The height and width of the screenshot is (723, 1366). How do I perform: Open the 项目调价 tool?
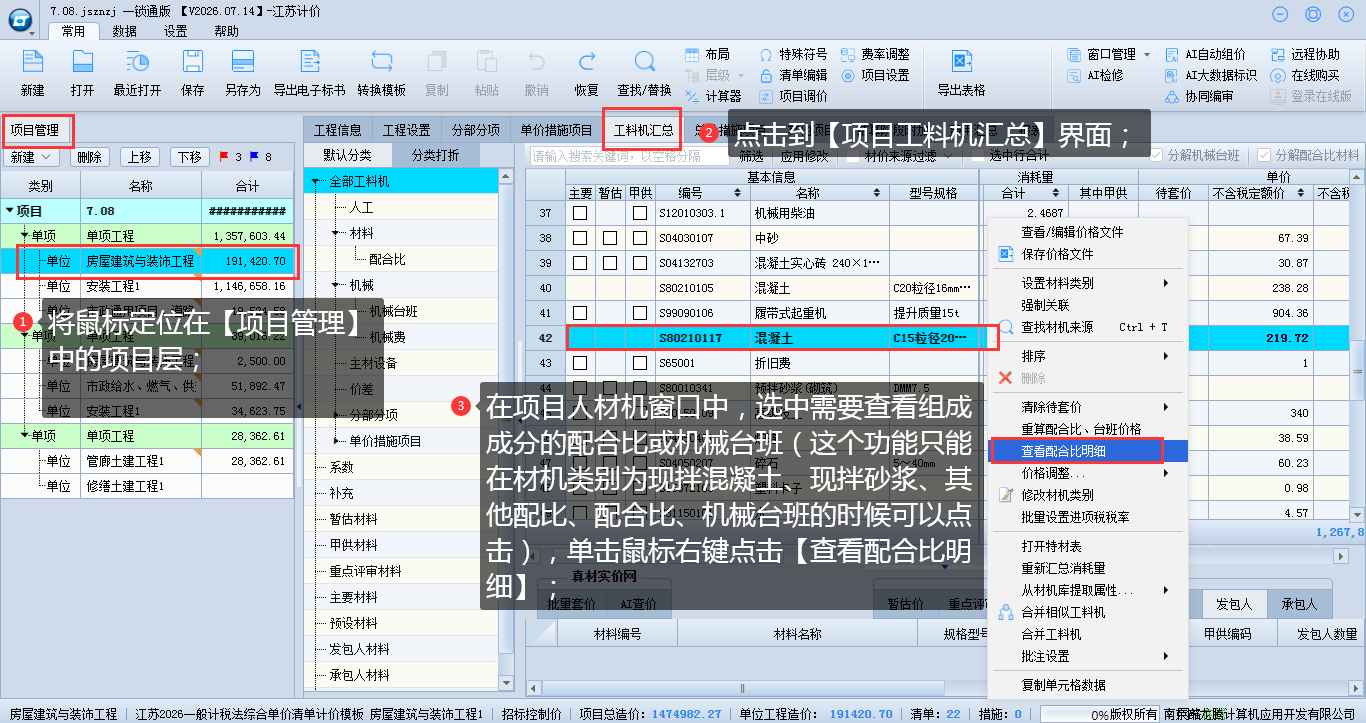tap(767, 96)
